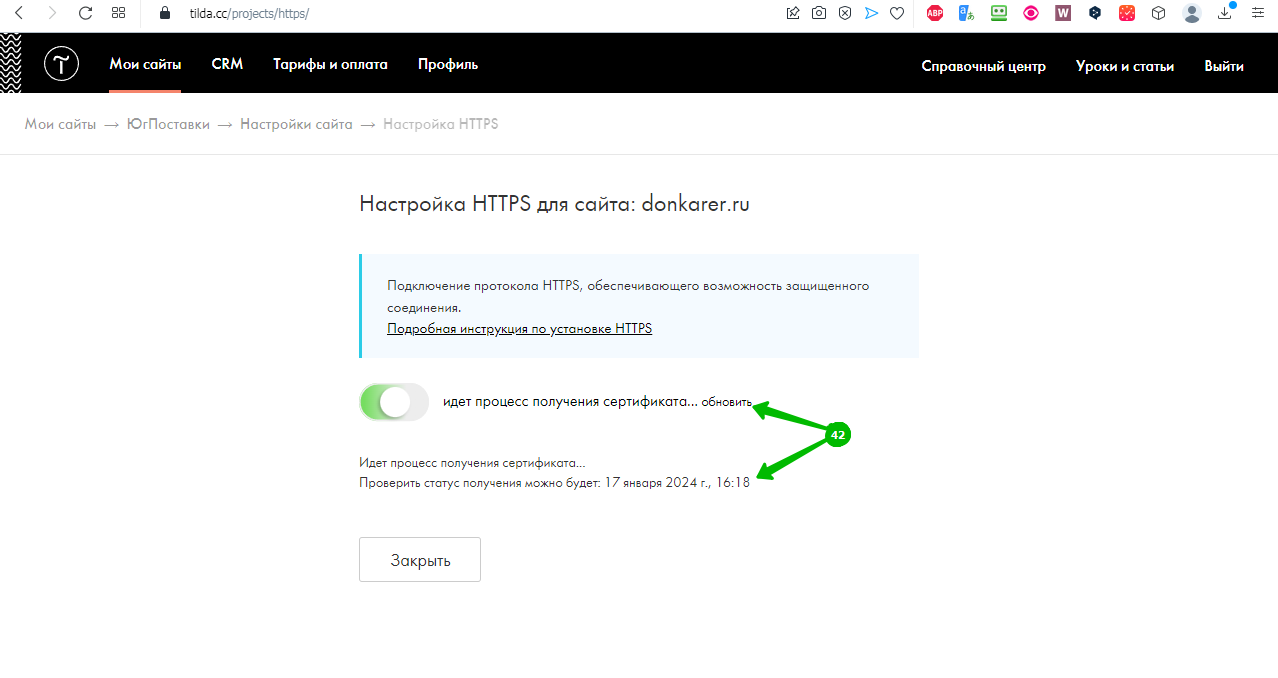Click the blue paper-plane send icon
This screenshot has height=678, width=1278.
(871, 13)
